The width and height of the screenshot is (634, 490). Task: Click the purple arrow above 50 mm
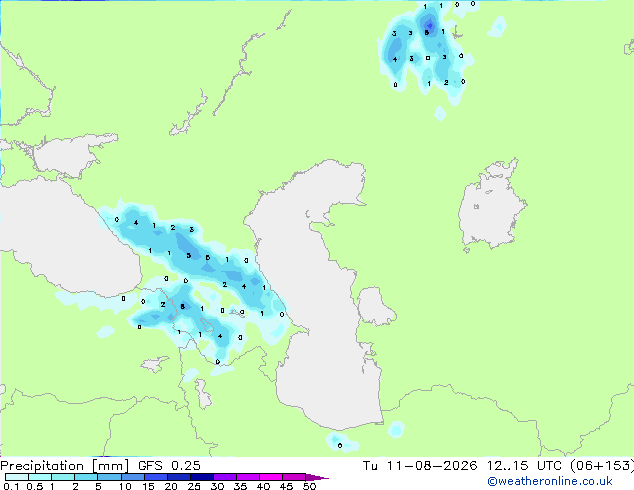317,477
